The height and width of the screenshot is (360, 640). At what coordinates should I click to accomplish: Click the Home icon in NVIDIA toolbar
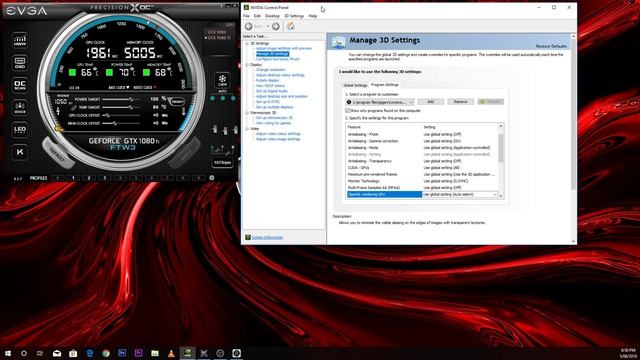tap(291, 27)
